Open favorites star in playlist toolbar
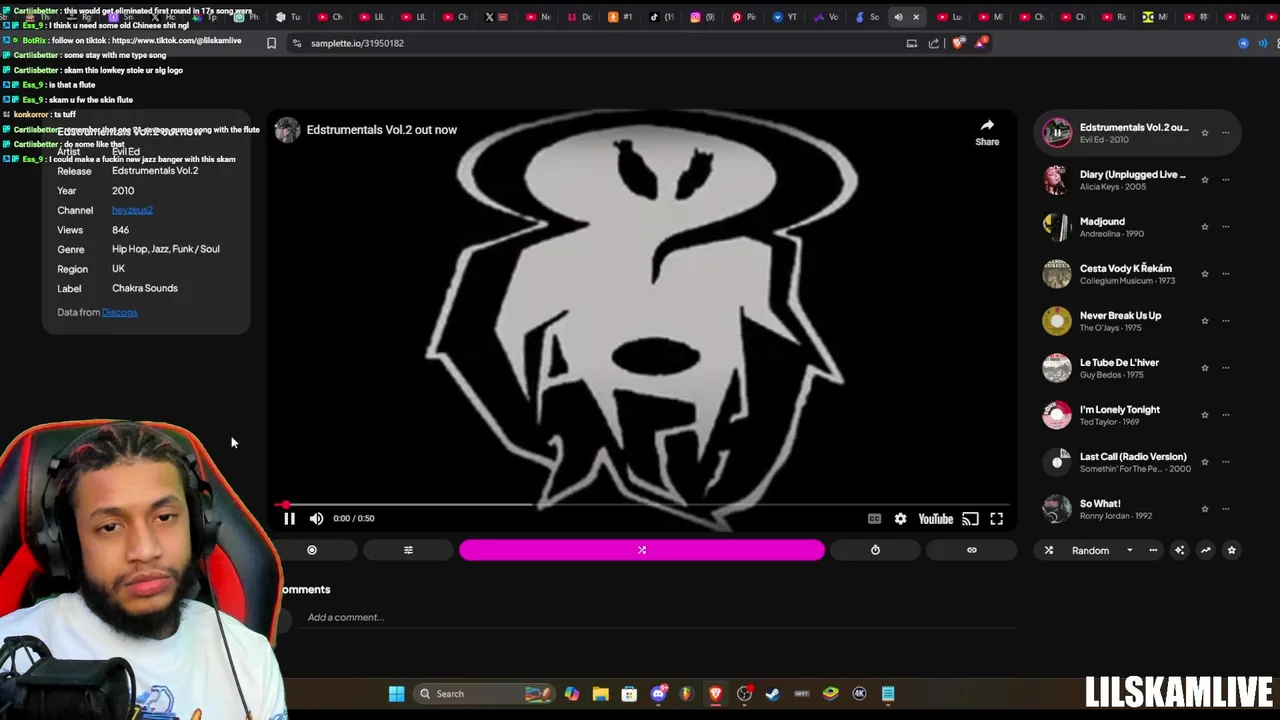The image size is (1280, 720). pos(1231,550)
